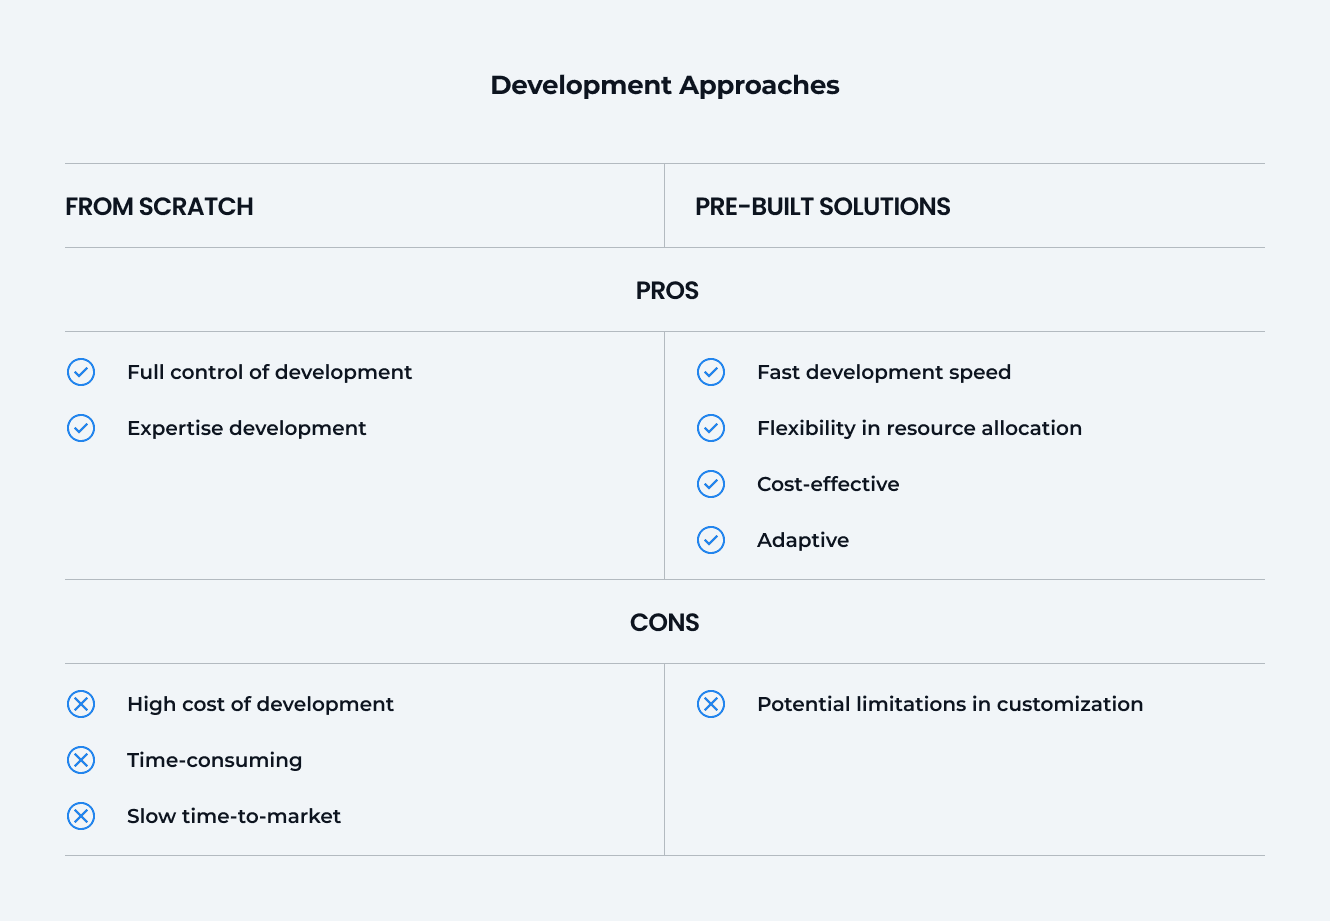1330x921 pixels.
Task: Click the checkmark icon next to Adaptive
Action: click(x=711, y=540)
